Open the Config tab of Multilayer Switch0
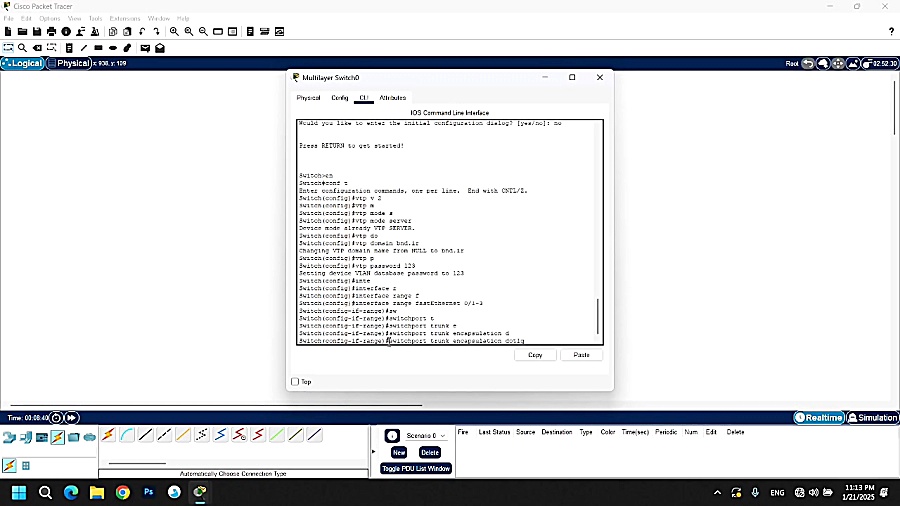Image resolution: width=900 pixels, height=506 pixels. pyautogui.click(x=340, y=98)
